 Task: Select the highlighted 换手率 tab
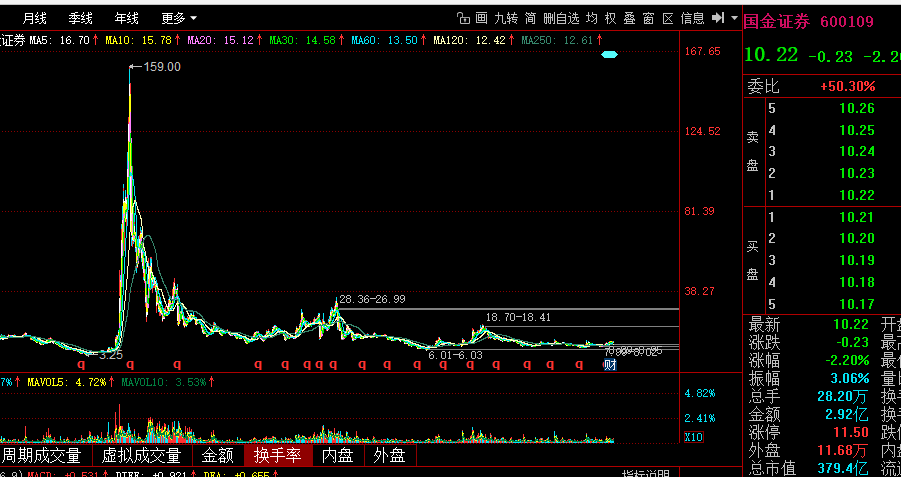[x=279, y=456]
